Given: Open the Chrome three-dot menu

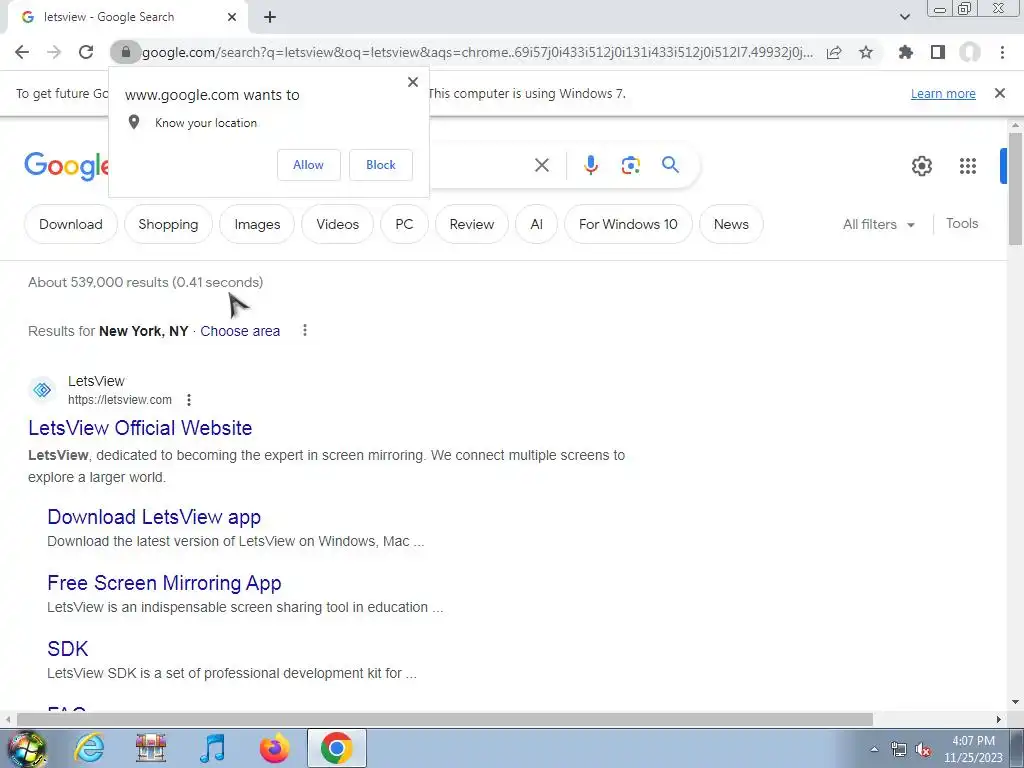Looking at the screenshot, I should [1002, 52].
